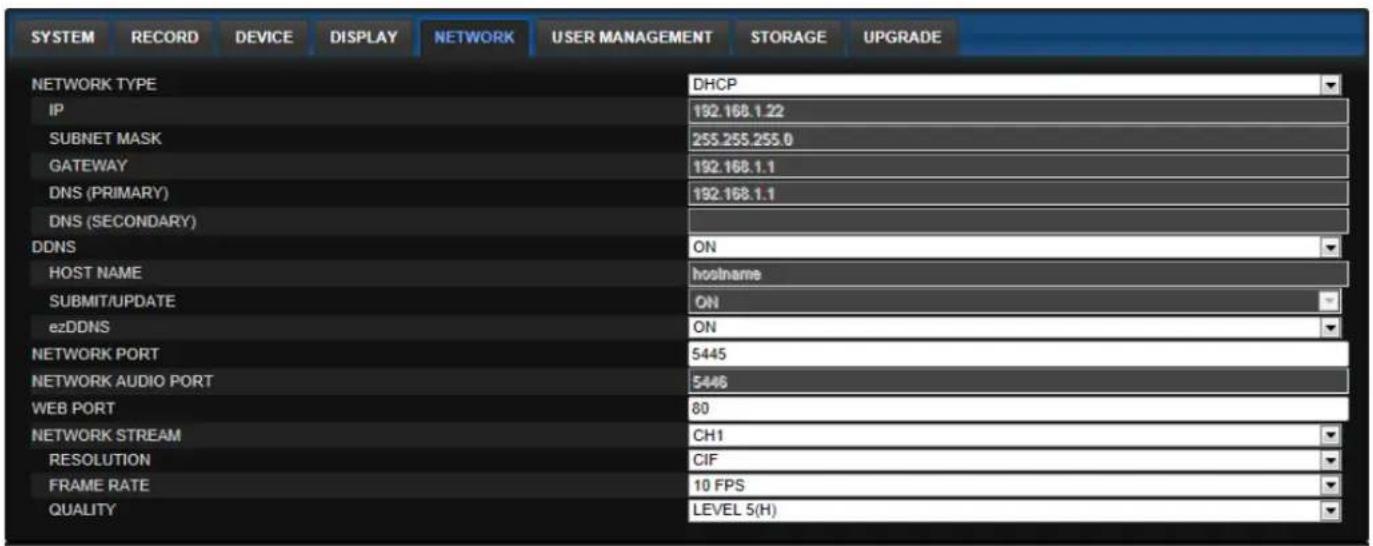Click the DDNS dropdown arrow button
Screen dimensions: 1373x546
1330,247
